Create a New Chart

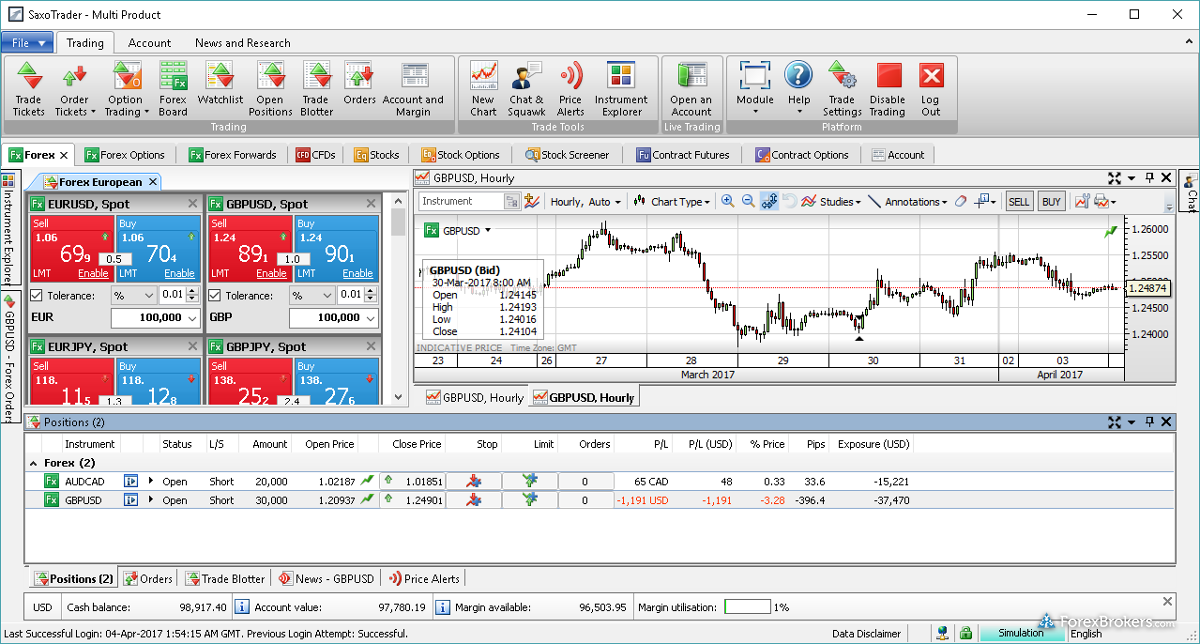coord(484,90)
